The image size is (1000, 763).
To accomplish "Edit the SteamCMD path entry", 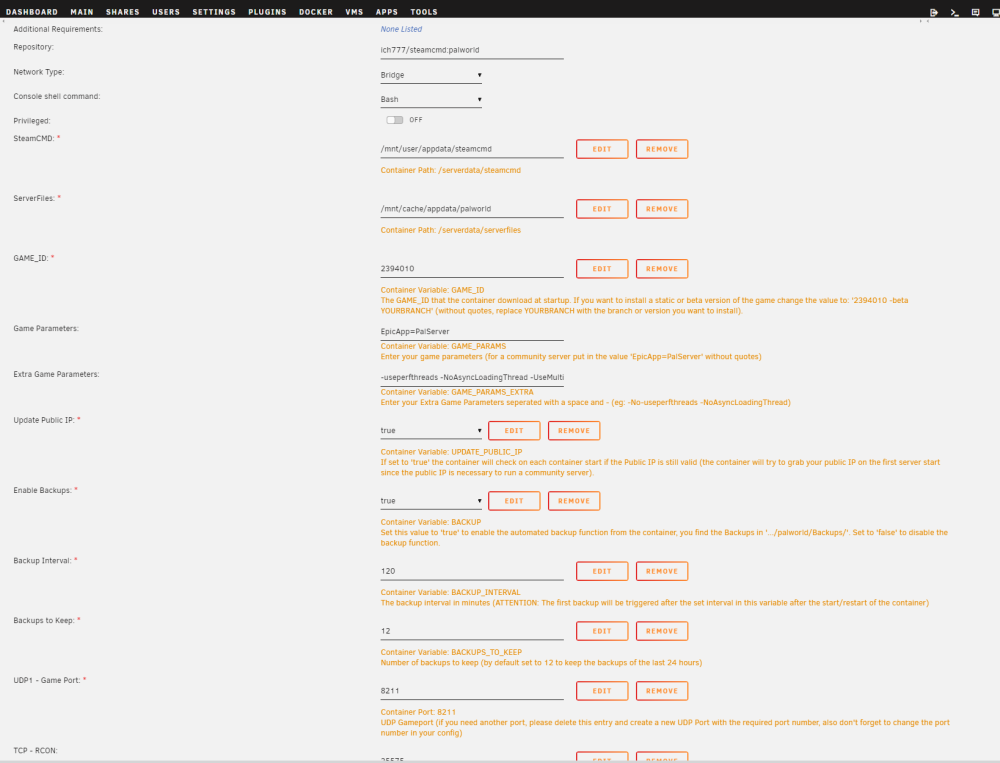I will 602,149.
